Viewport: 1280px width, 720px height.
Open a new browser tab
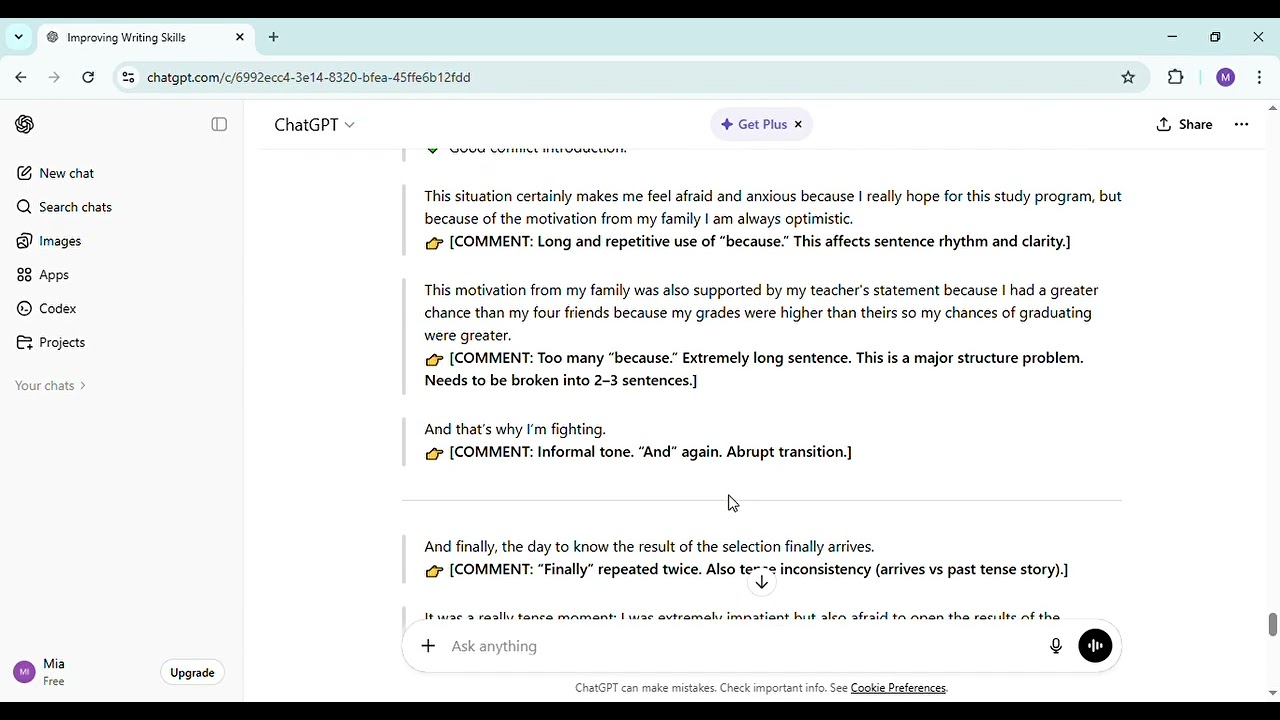click(273, 37)
